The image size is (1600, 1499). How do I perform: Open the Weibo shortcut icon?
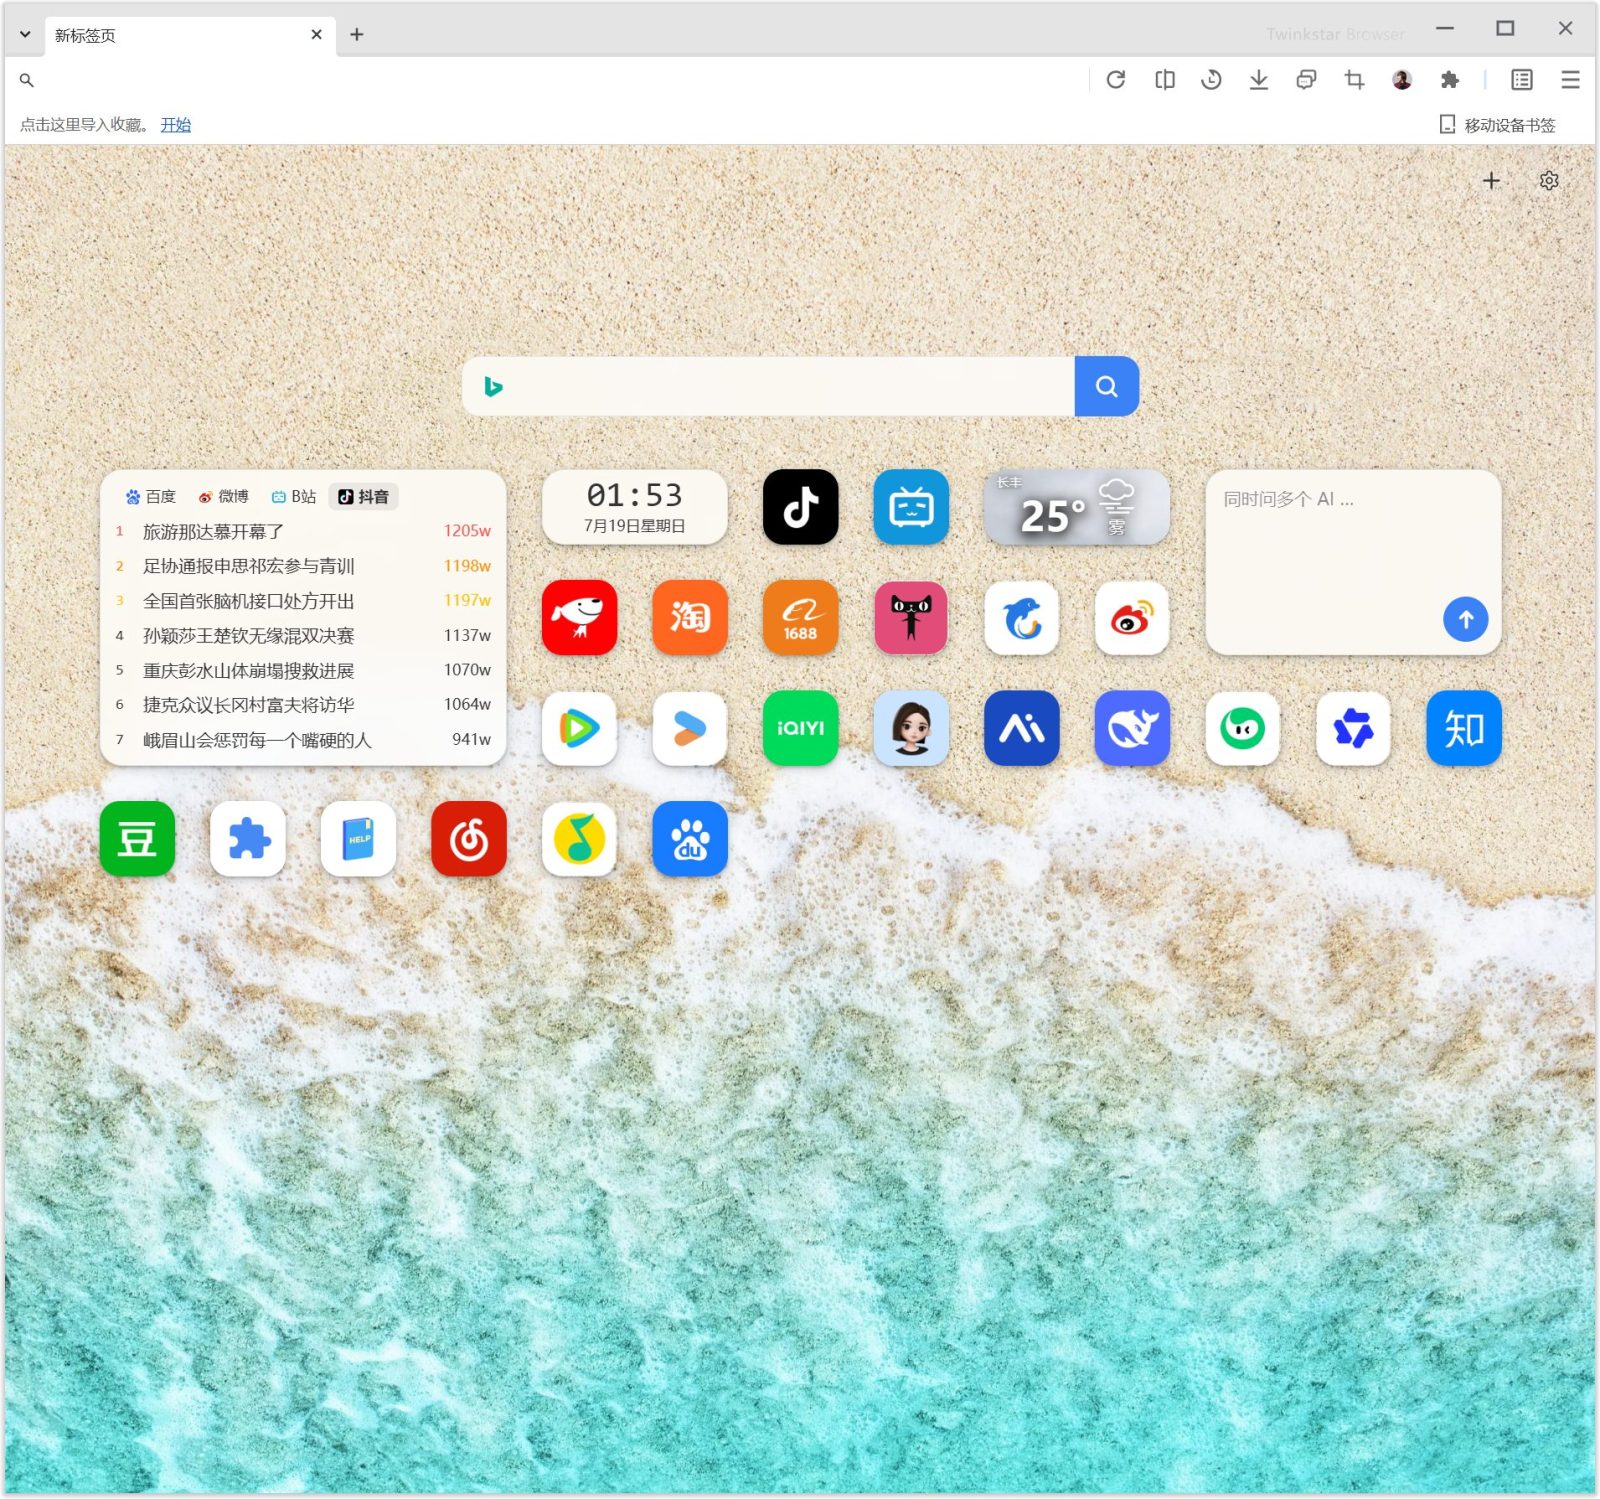(1132, 618)
